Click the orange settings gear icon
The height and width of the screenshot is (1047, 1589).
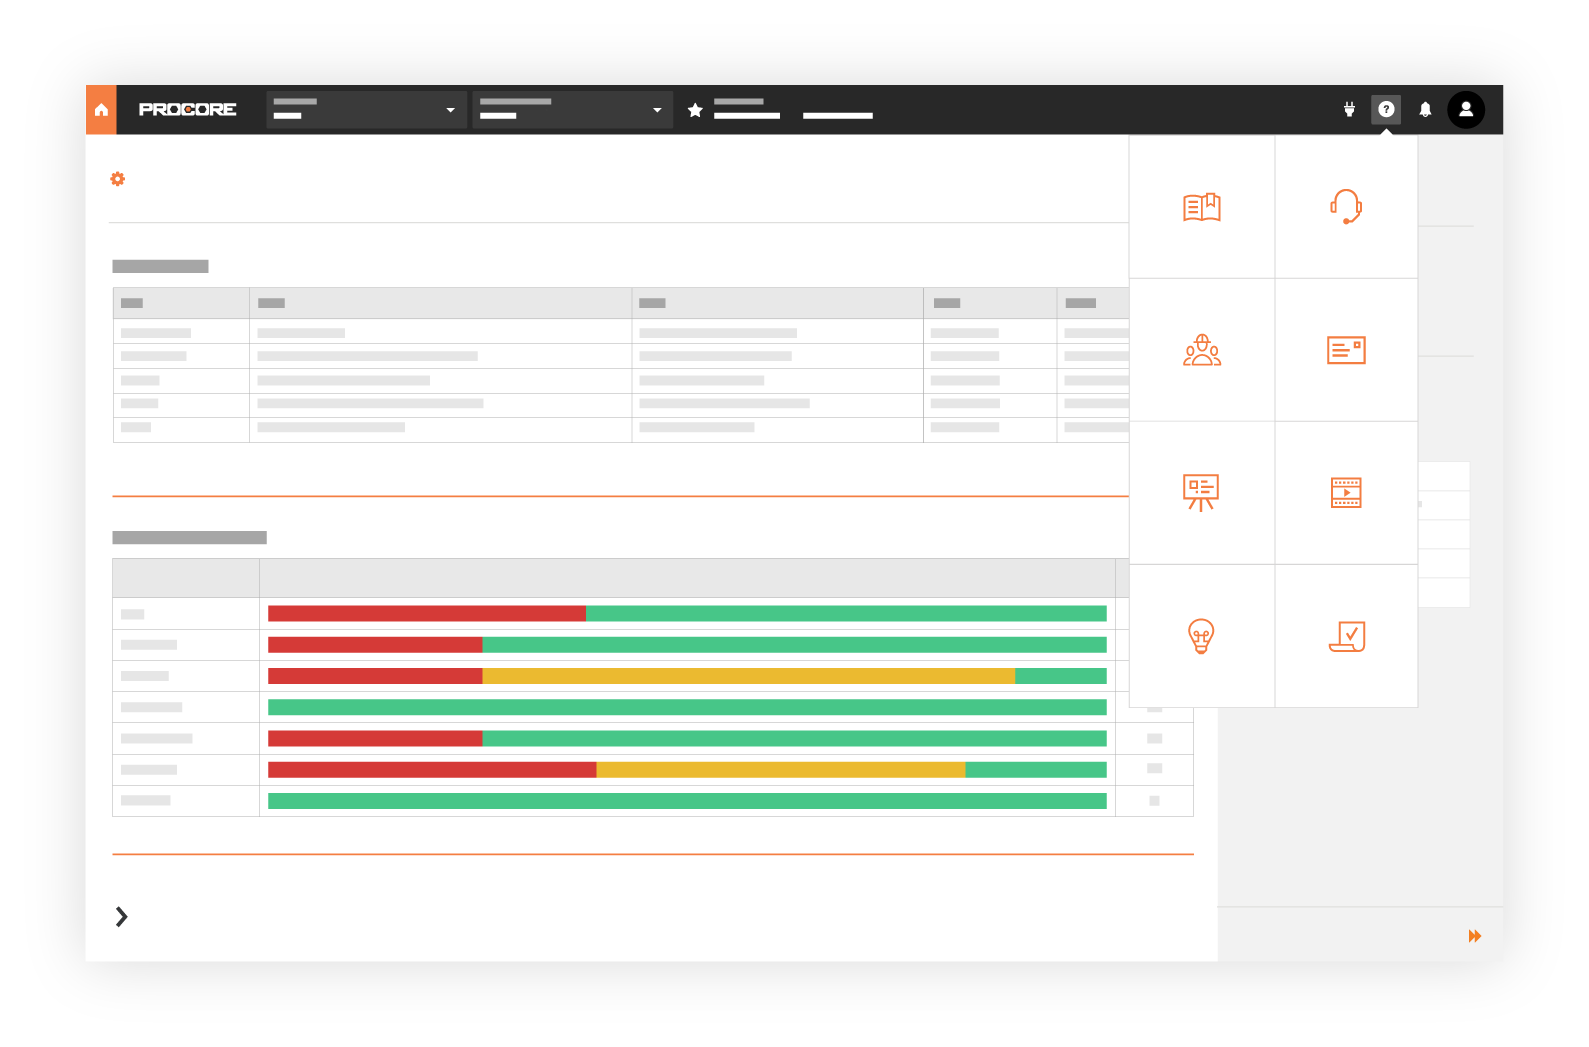coord(118,179)
